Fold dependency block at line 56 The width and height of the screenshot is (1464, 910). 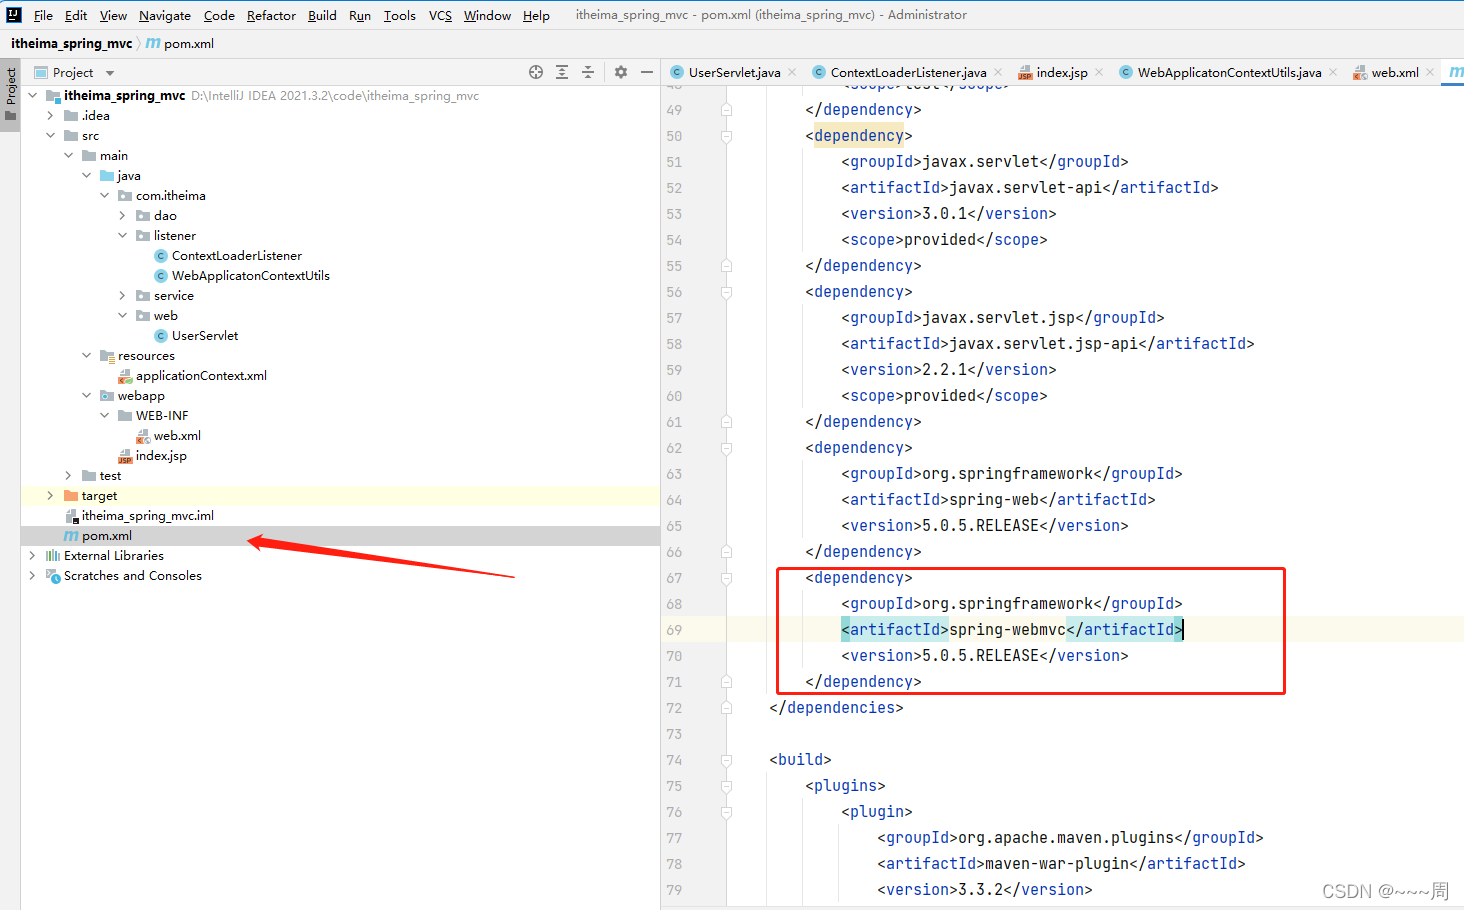pyautogui.click(x=727, y=292)
